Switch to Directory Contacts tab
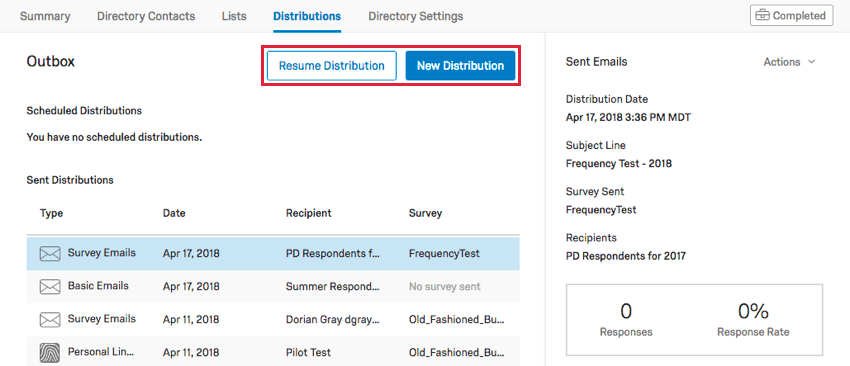Screen dimensions: 850x366 pyautogui.click(x=146, y=16)
